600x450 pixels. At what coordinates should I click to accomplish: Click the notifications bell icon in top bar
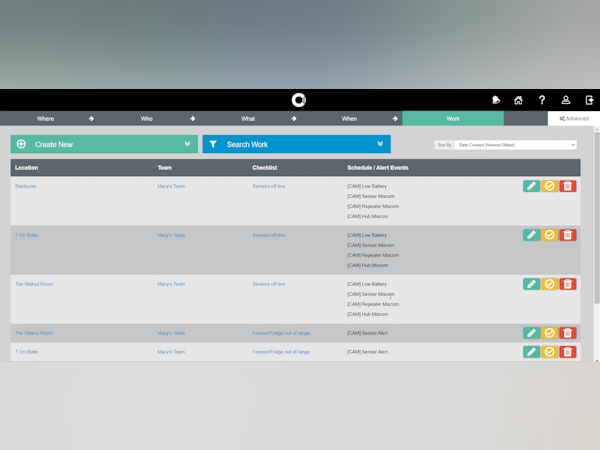pos(496,100)
